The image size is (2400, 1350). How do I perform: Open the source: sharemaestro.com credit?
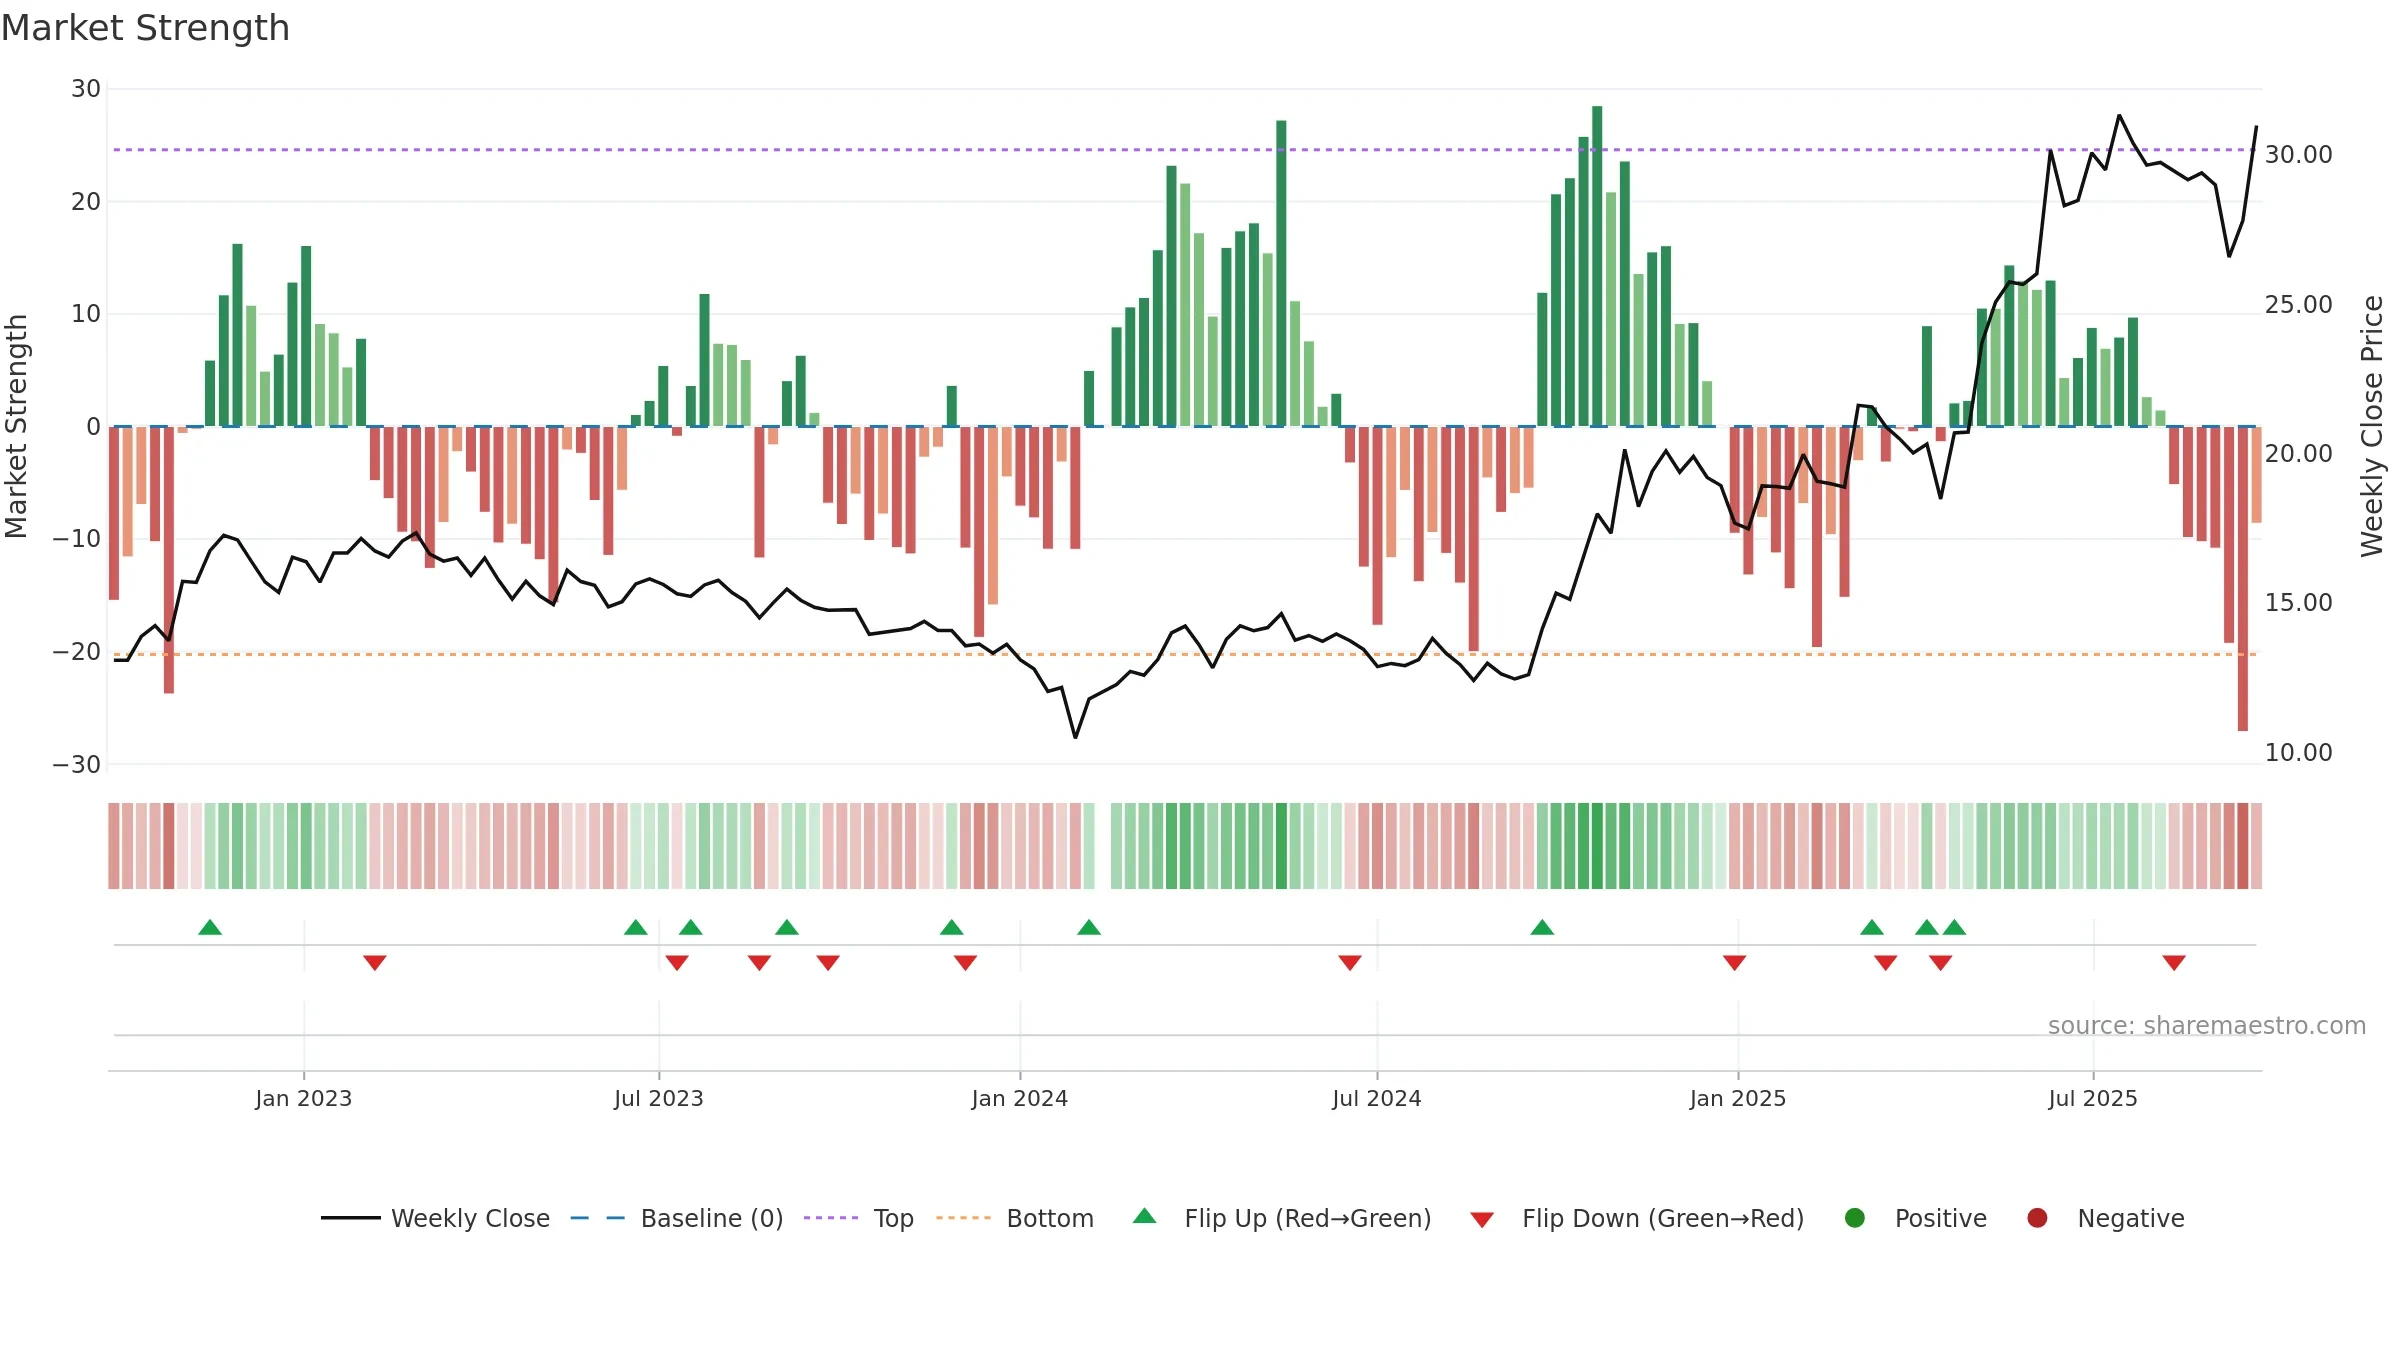(2207, 1025)
